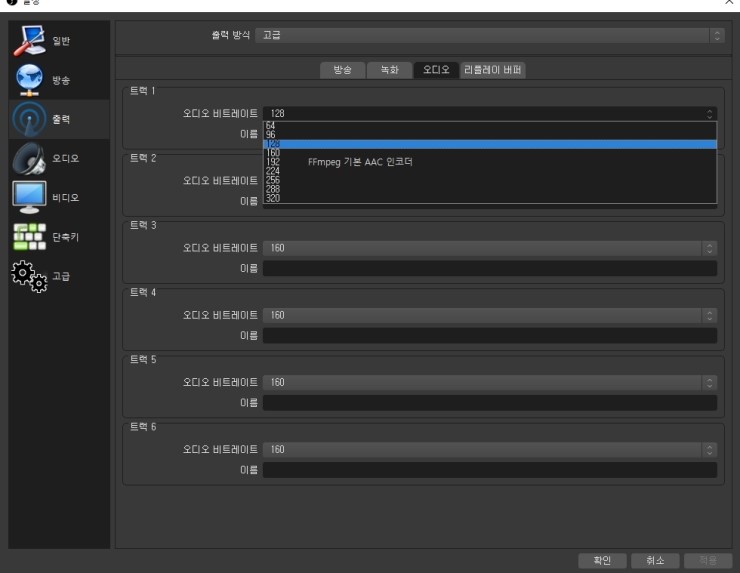Choose 96 in the bitrate list
Image resolution: width=740 pixels, height=573 pixels.
coord(490,135)
